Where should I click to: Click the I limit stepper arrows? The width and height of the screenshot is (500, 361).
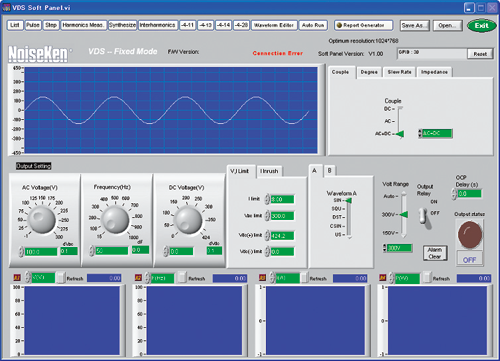(267, 199)
